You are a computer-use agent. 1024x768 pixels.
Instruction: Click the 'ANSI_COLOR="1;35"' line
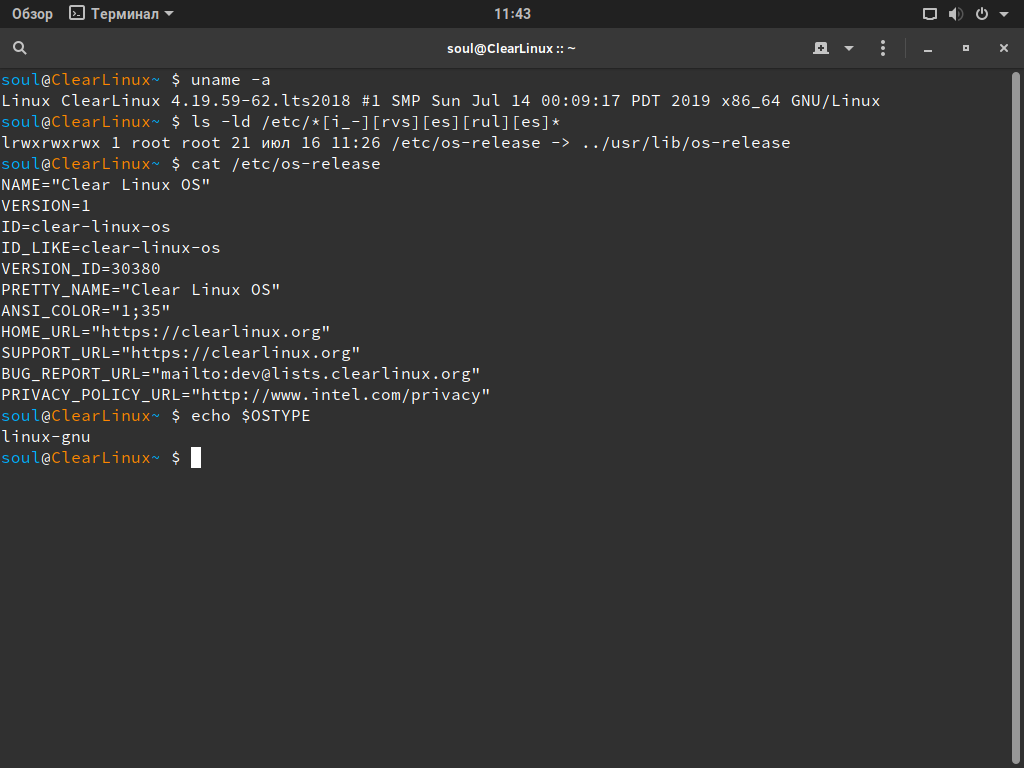click(86, 310)
